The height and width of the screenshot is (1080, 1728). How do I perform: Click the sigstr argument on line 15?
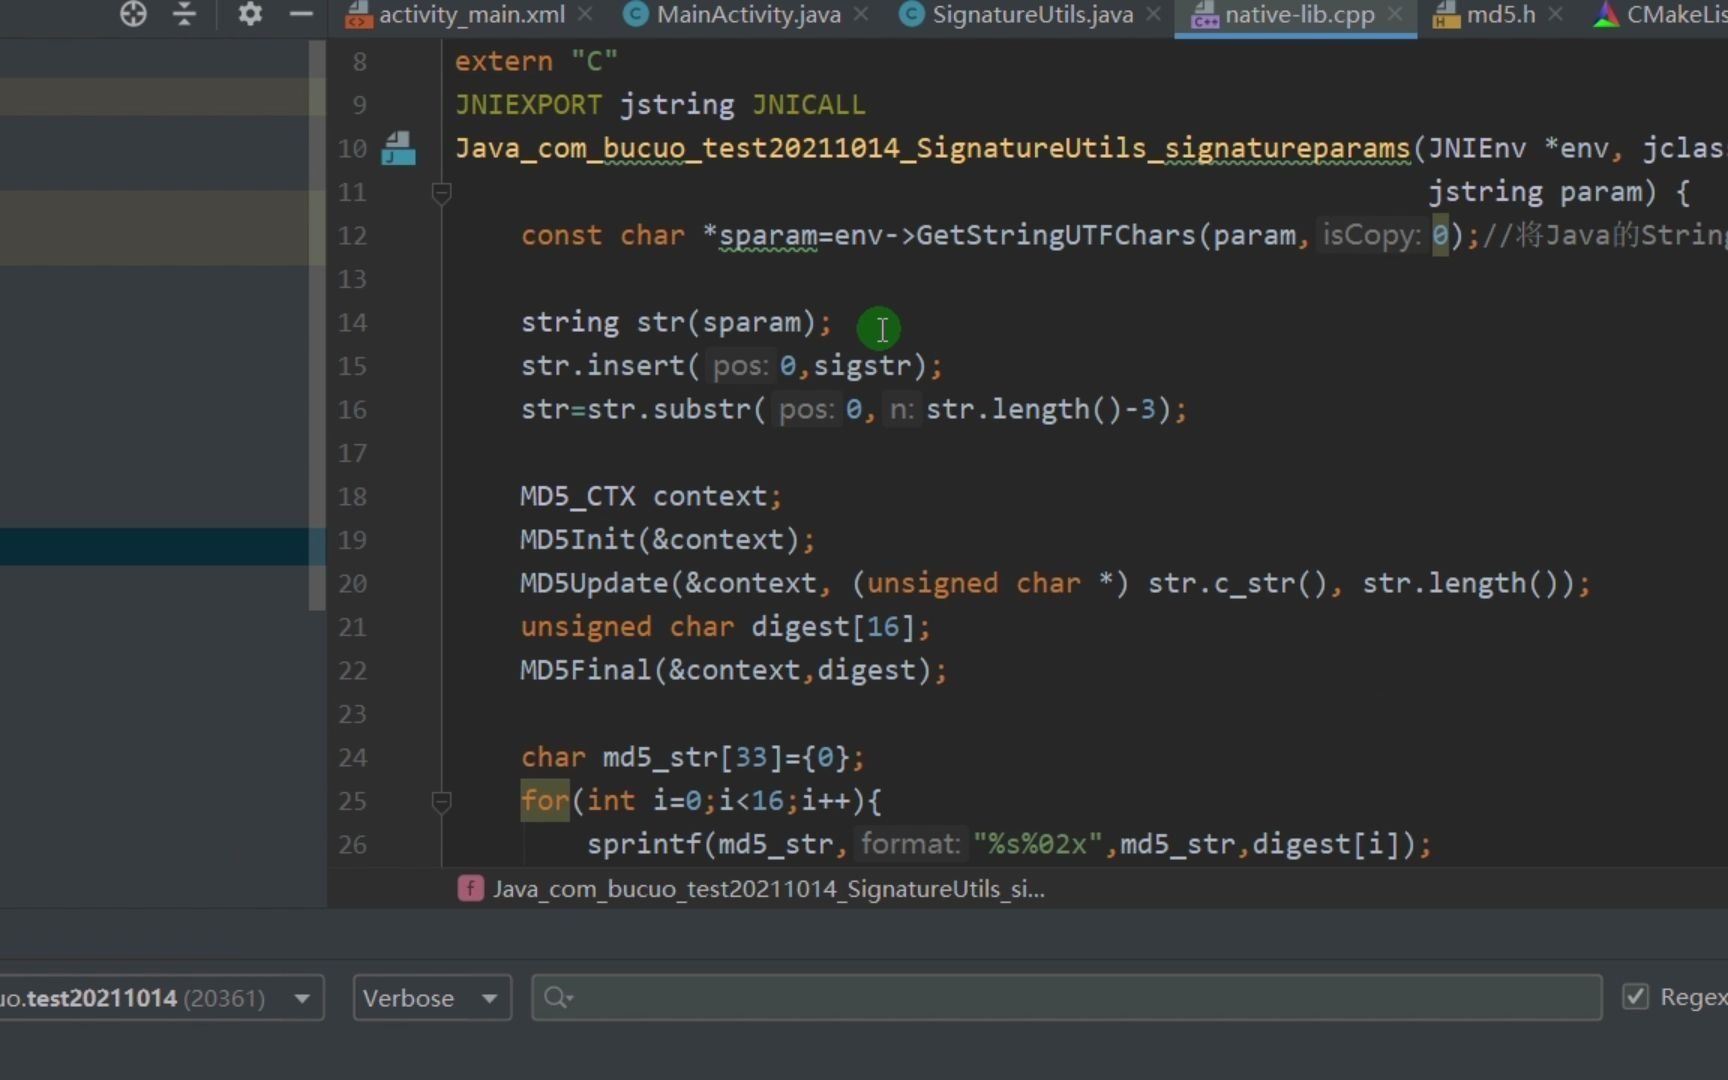(862, 366)
